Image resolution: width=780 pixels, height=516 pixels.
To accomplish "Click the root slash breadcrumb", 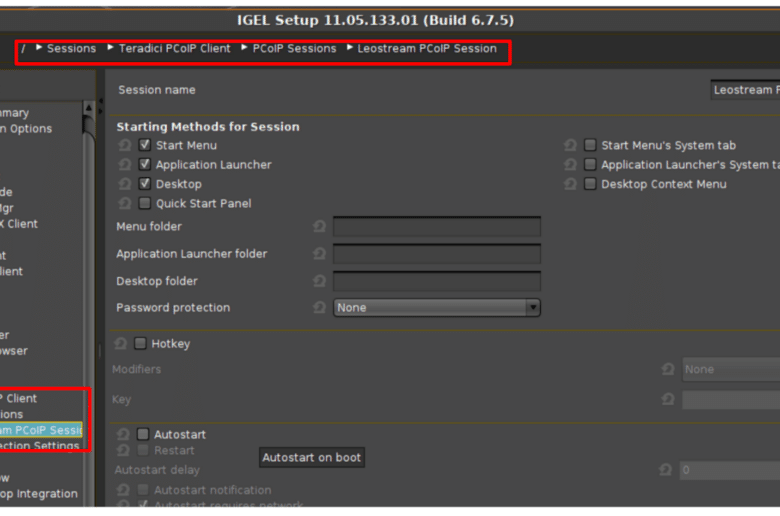I will click(x=23, y=48).
